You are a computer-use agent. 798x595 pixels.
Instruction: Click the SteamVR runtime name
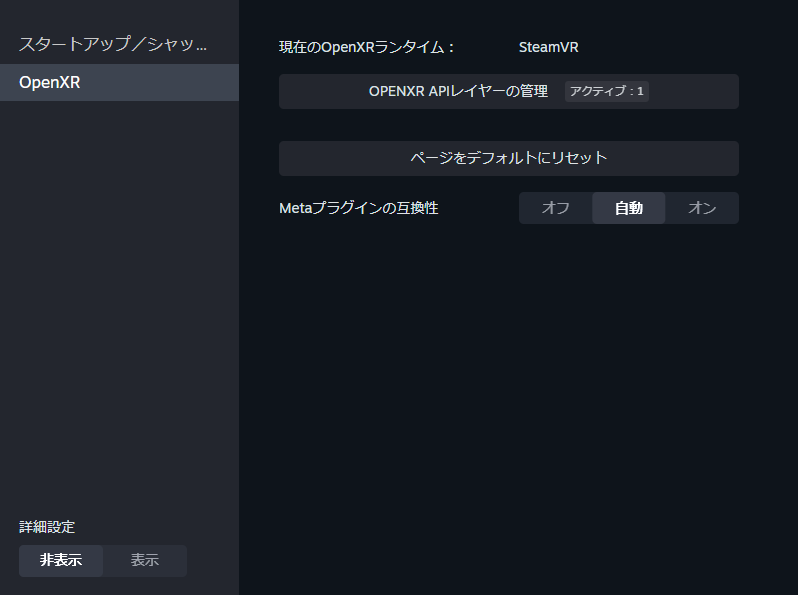point(548,47)
